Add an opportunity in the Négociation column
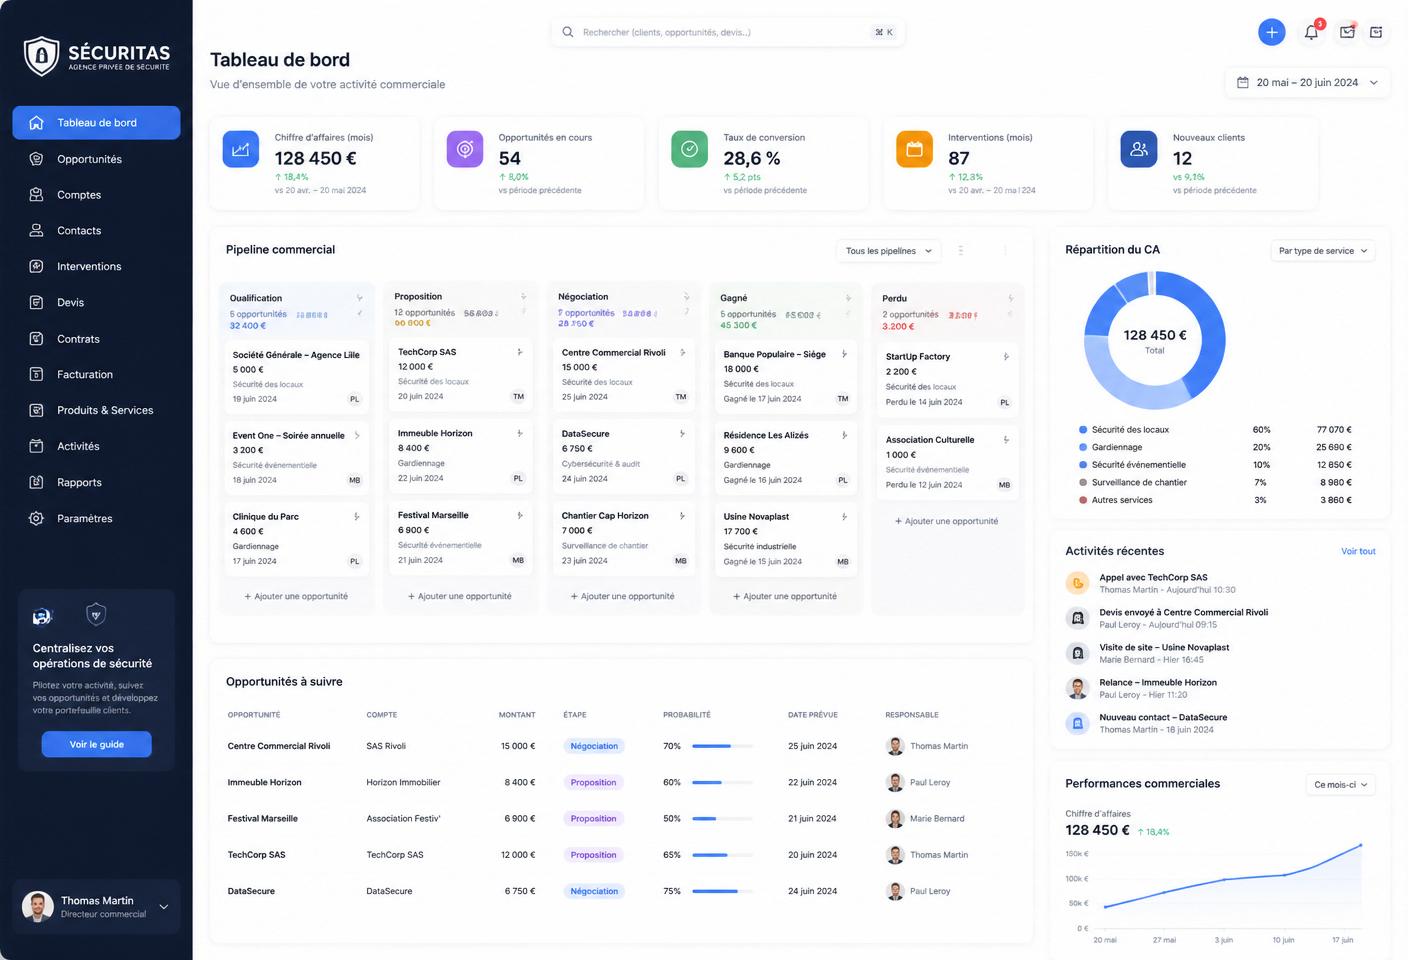The image size is (1408, 960). 622,596
